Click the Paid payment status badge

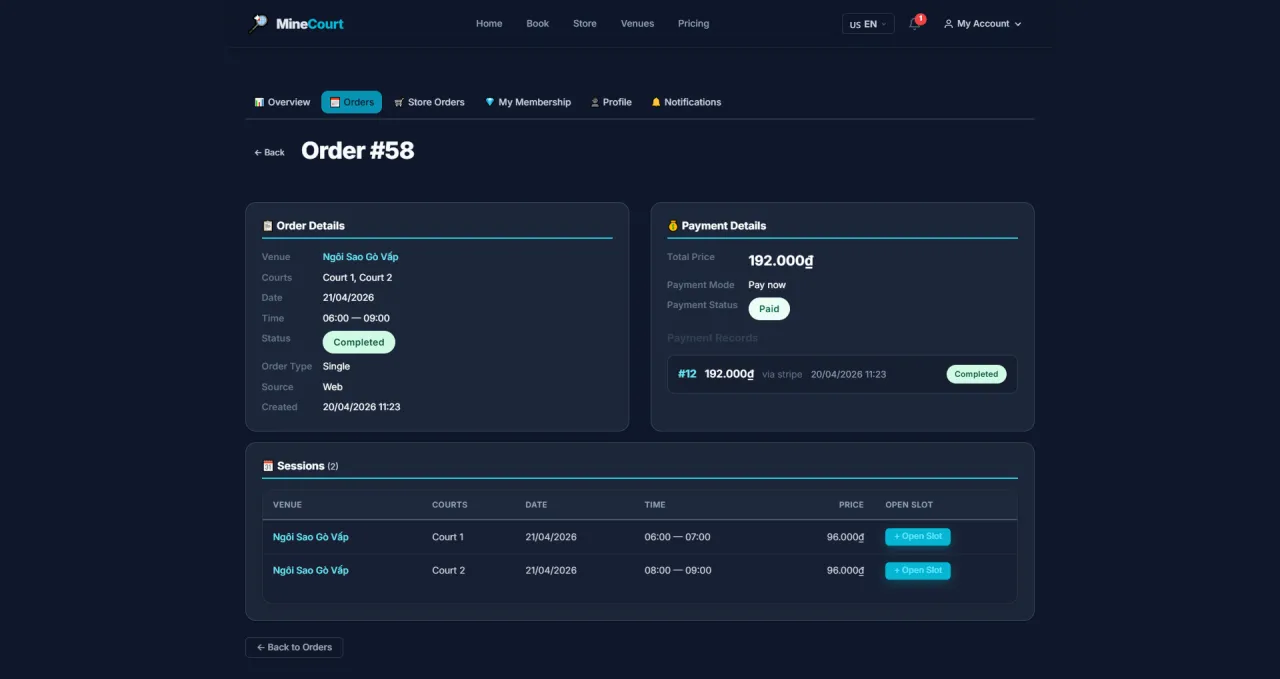click(x=769, y=309)
